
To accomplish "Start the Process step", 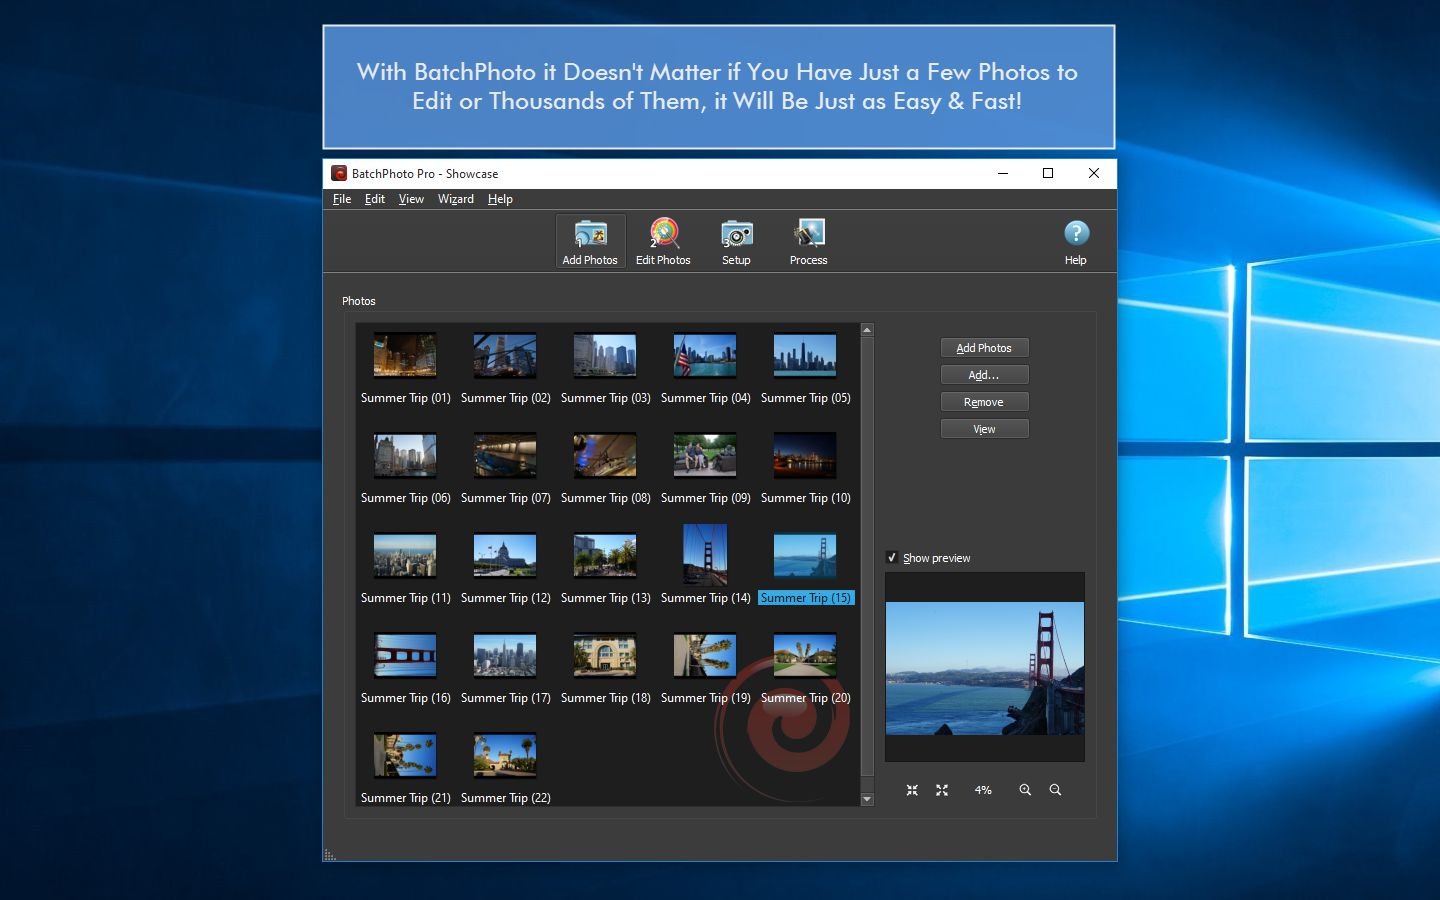I will [808, 241].
